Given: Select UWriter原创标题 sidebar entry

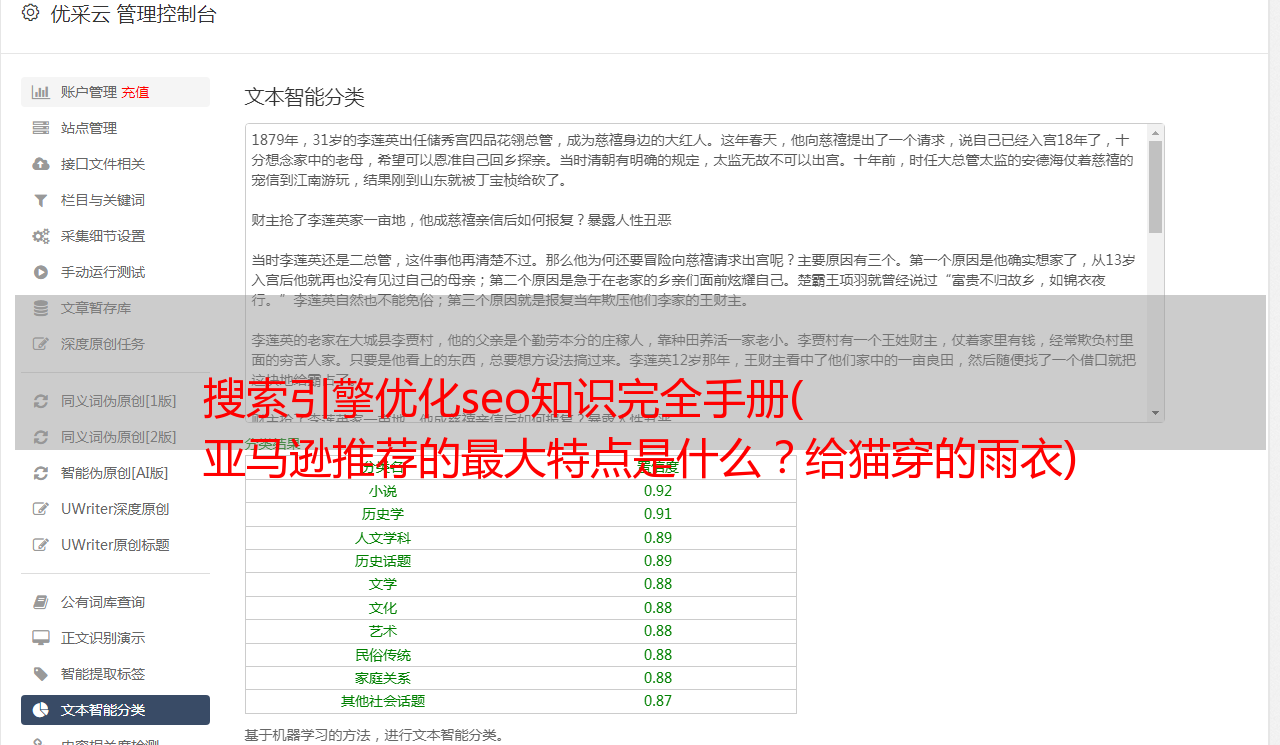Looking at the screenshot, I should [x=115, y=545].
